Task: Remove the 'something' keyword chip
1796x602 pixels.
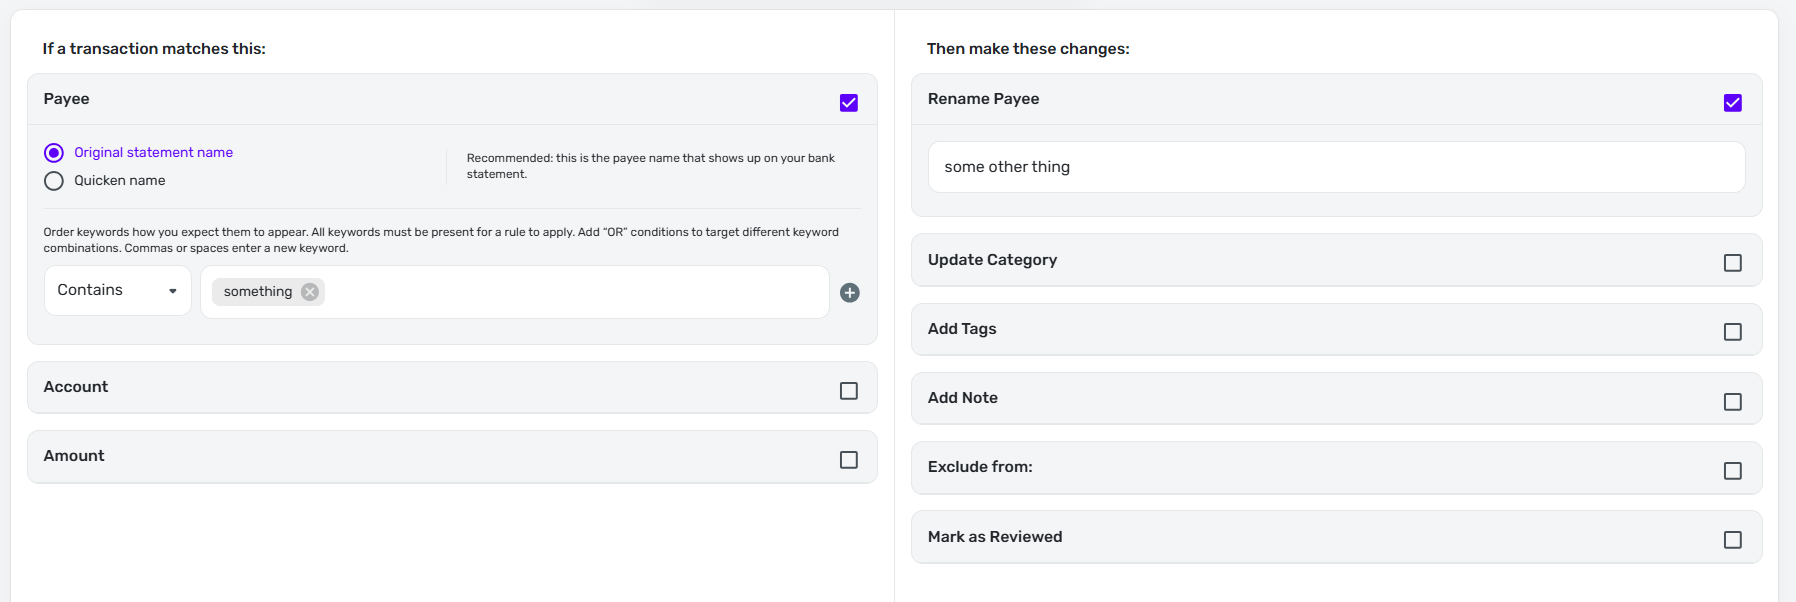Action: tap(310, 292)
